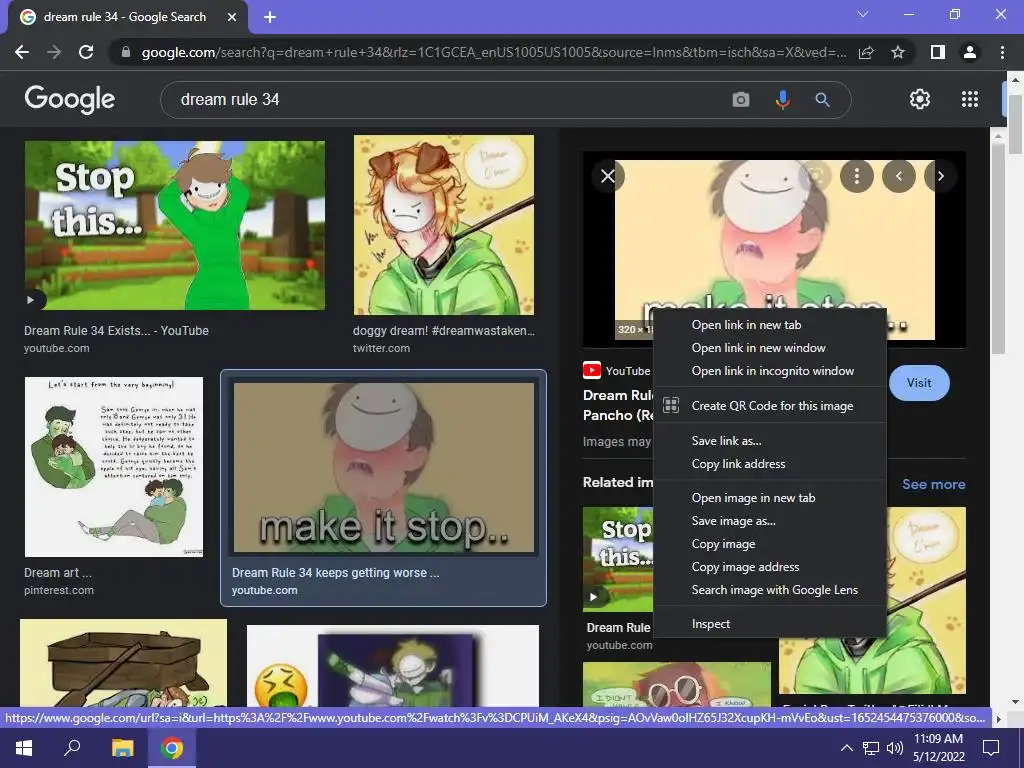Reload the current page

point(86,52)
